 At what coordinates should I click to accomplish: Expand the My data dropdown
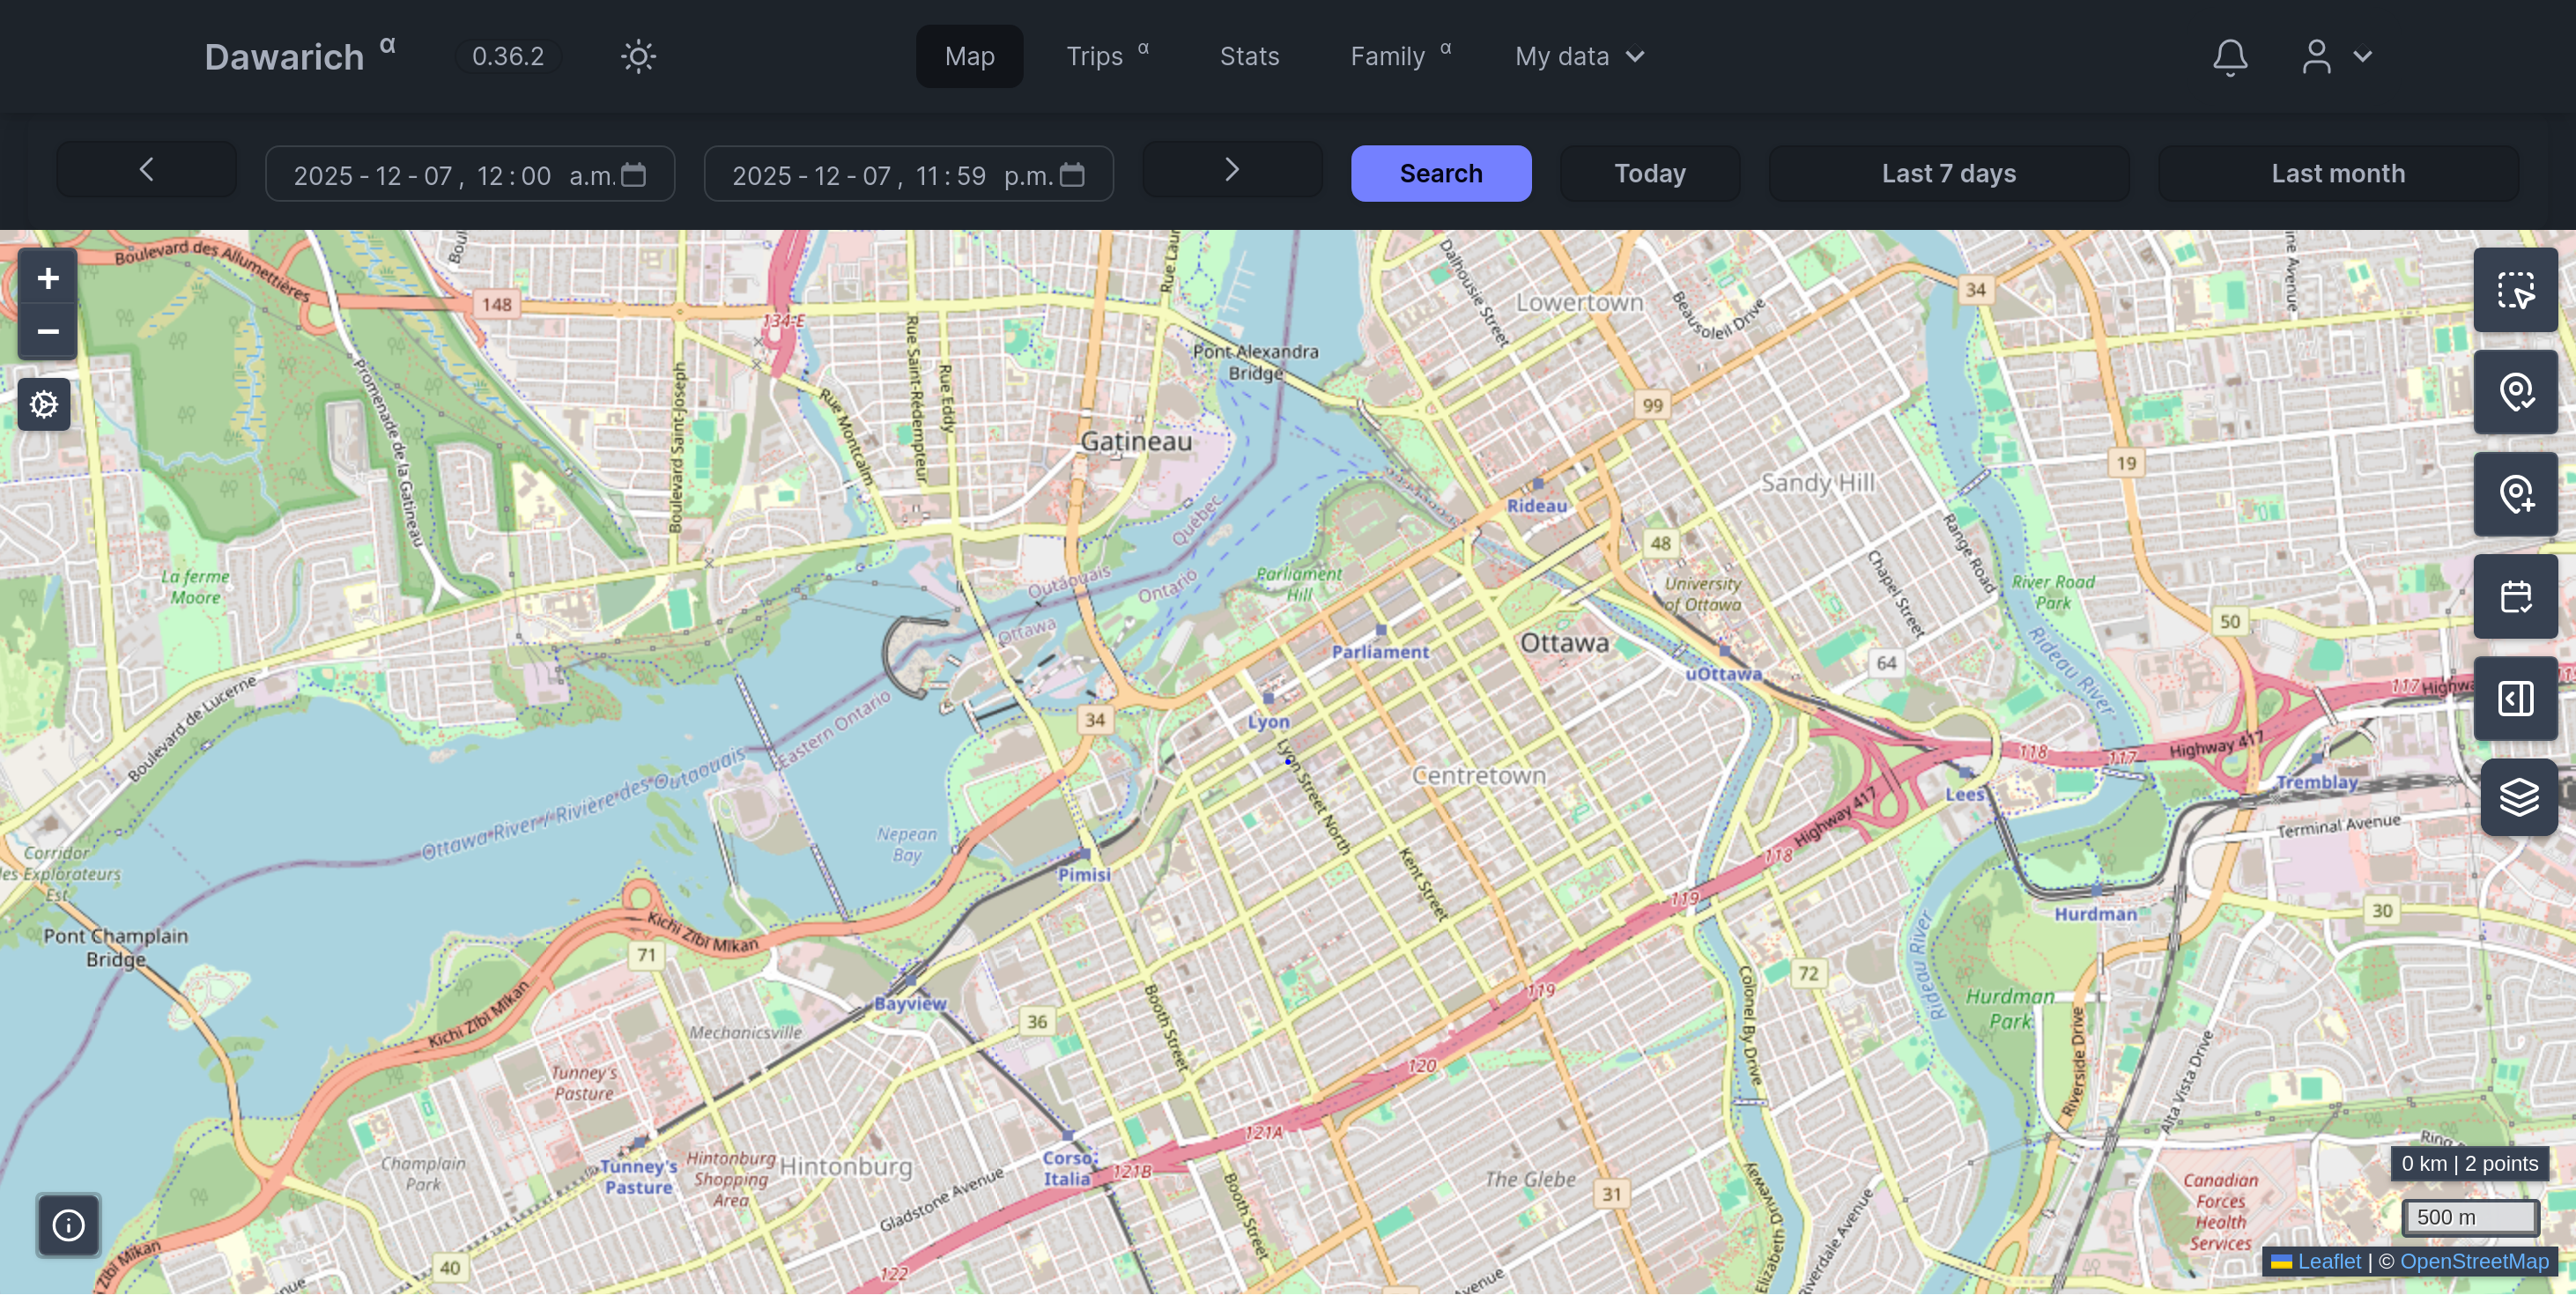click(1578, 56)
